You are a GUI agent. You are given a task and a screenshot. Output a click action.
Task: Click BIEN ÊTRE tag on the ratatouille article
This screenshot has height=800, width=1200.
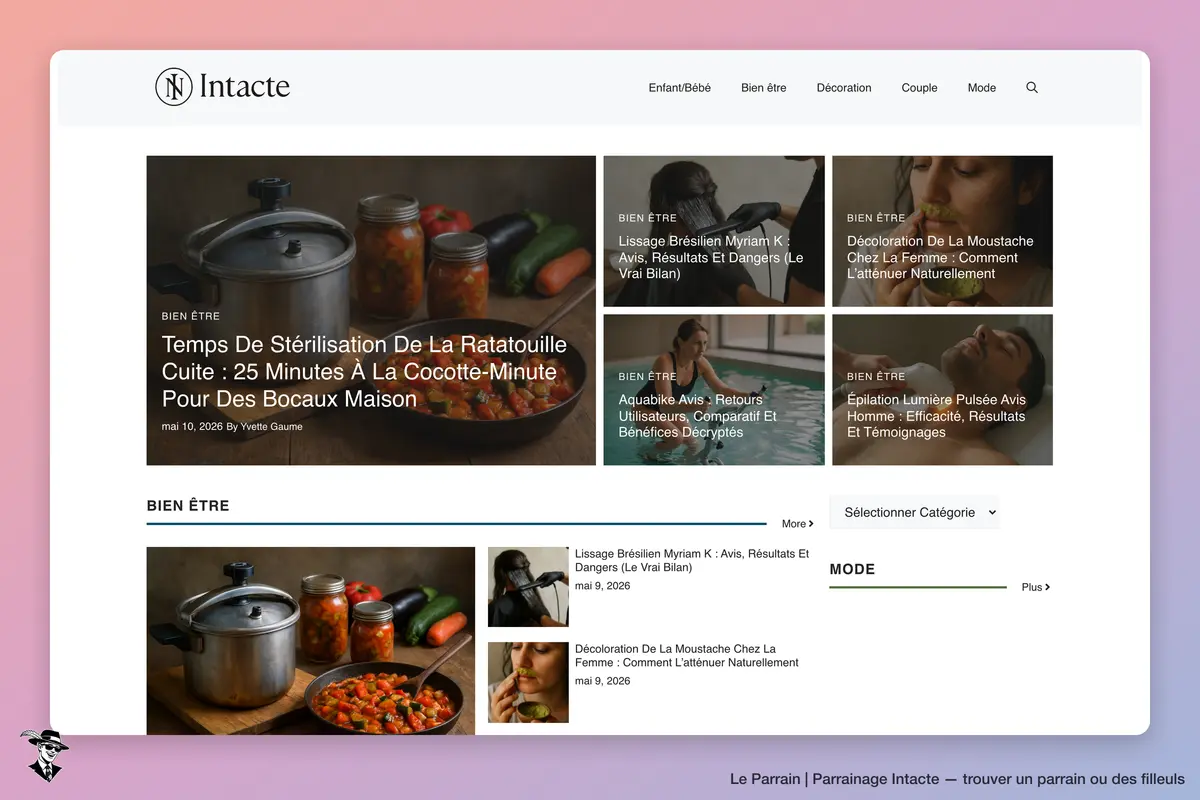pyautogui.click(x=191, y=316)
